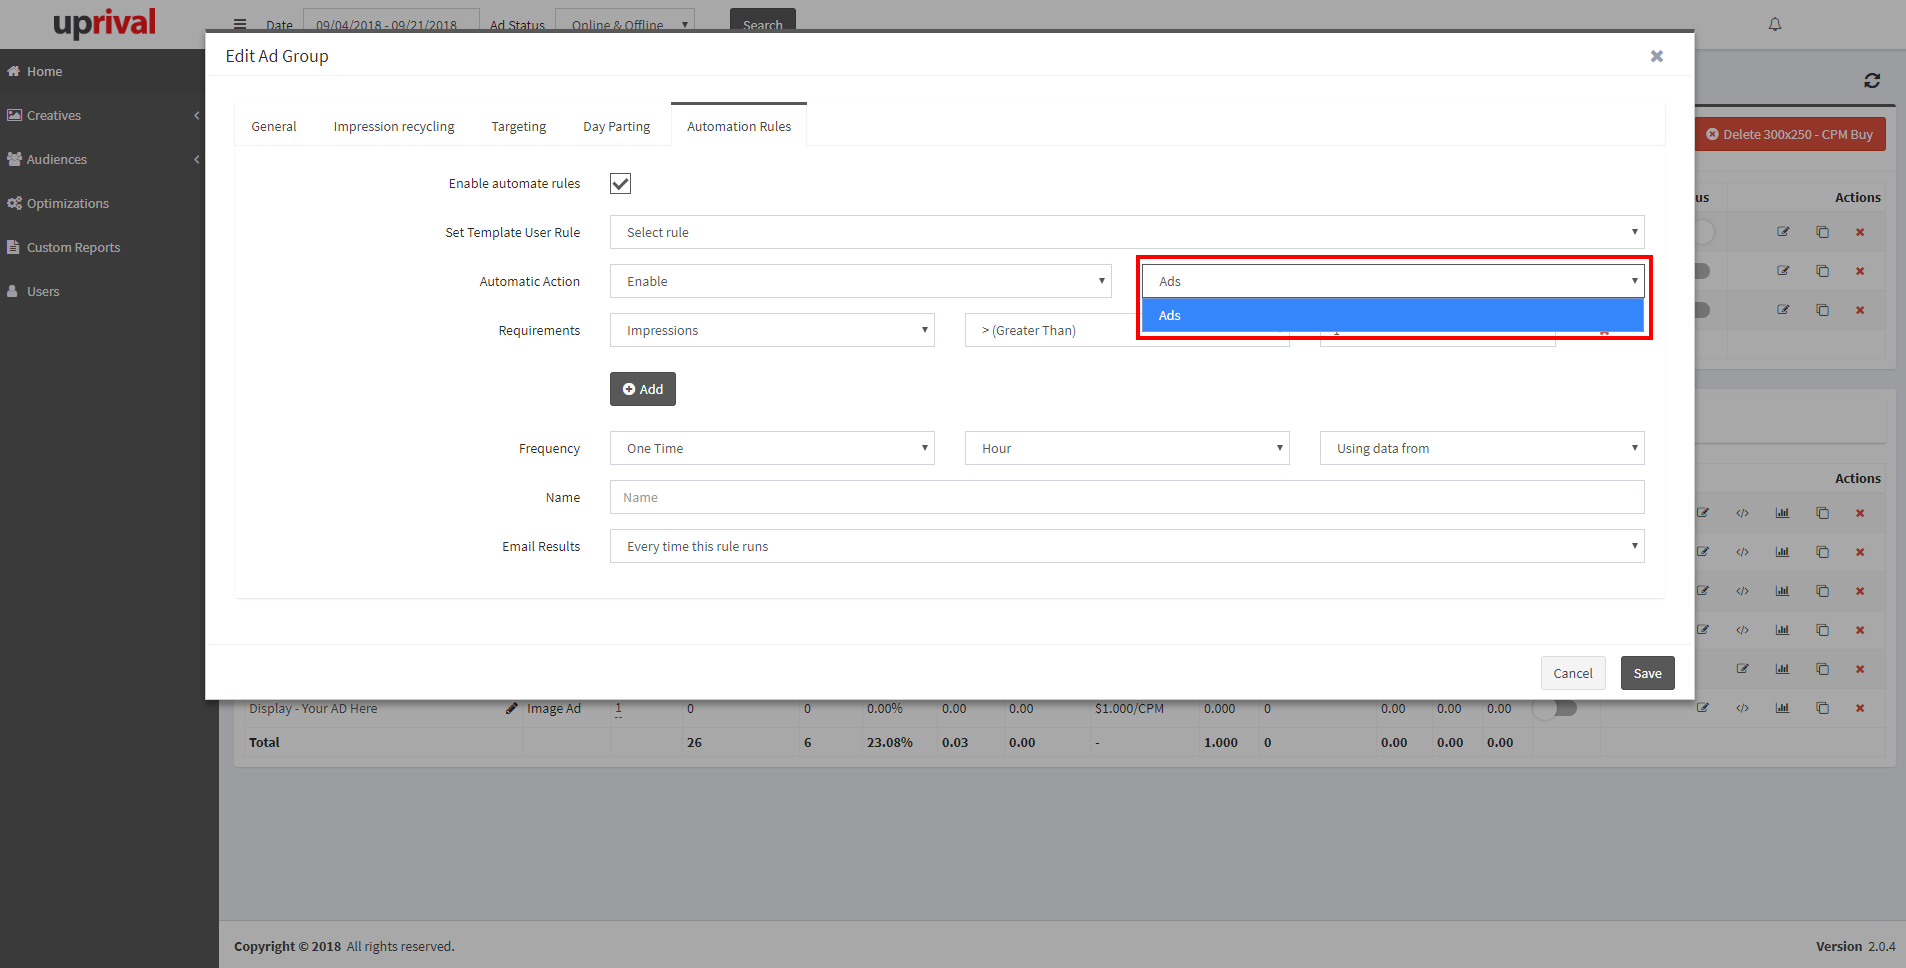Delete third row in upper Actions table
1906x968 pixels.
(x=1860, y=310)
